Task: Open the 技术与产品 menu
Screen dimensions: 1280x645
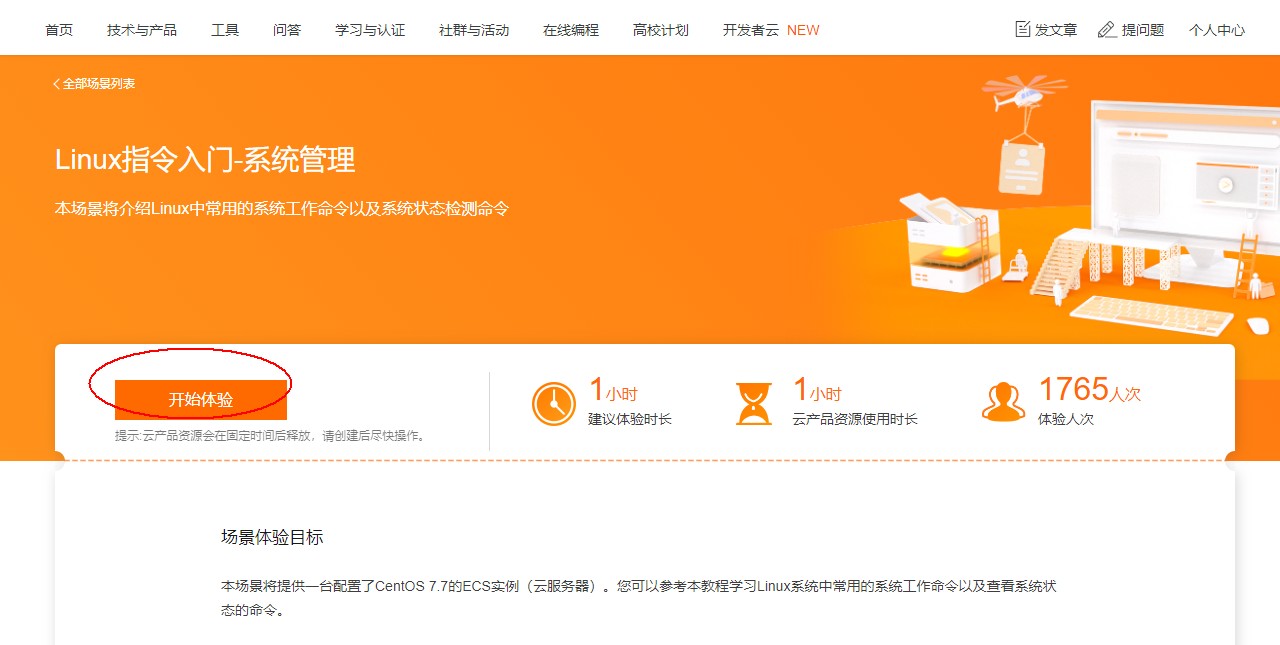Action: click(x=142, y=30)
